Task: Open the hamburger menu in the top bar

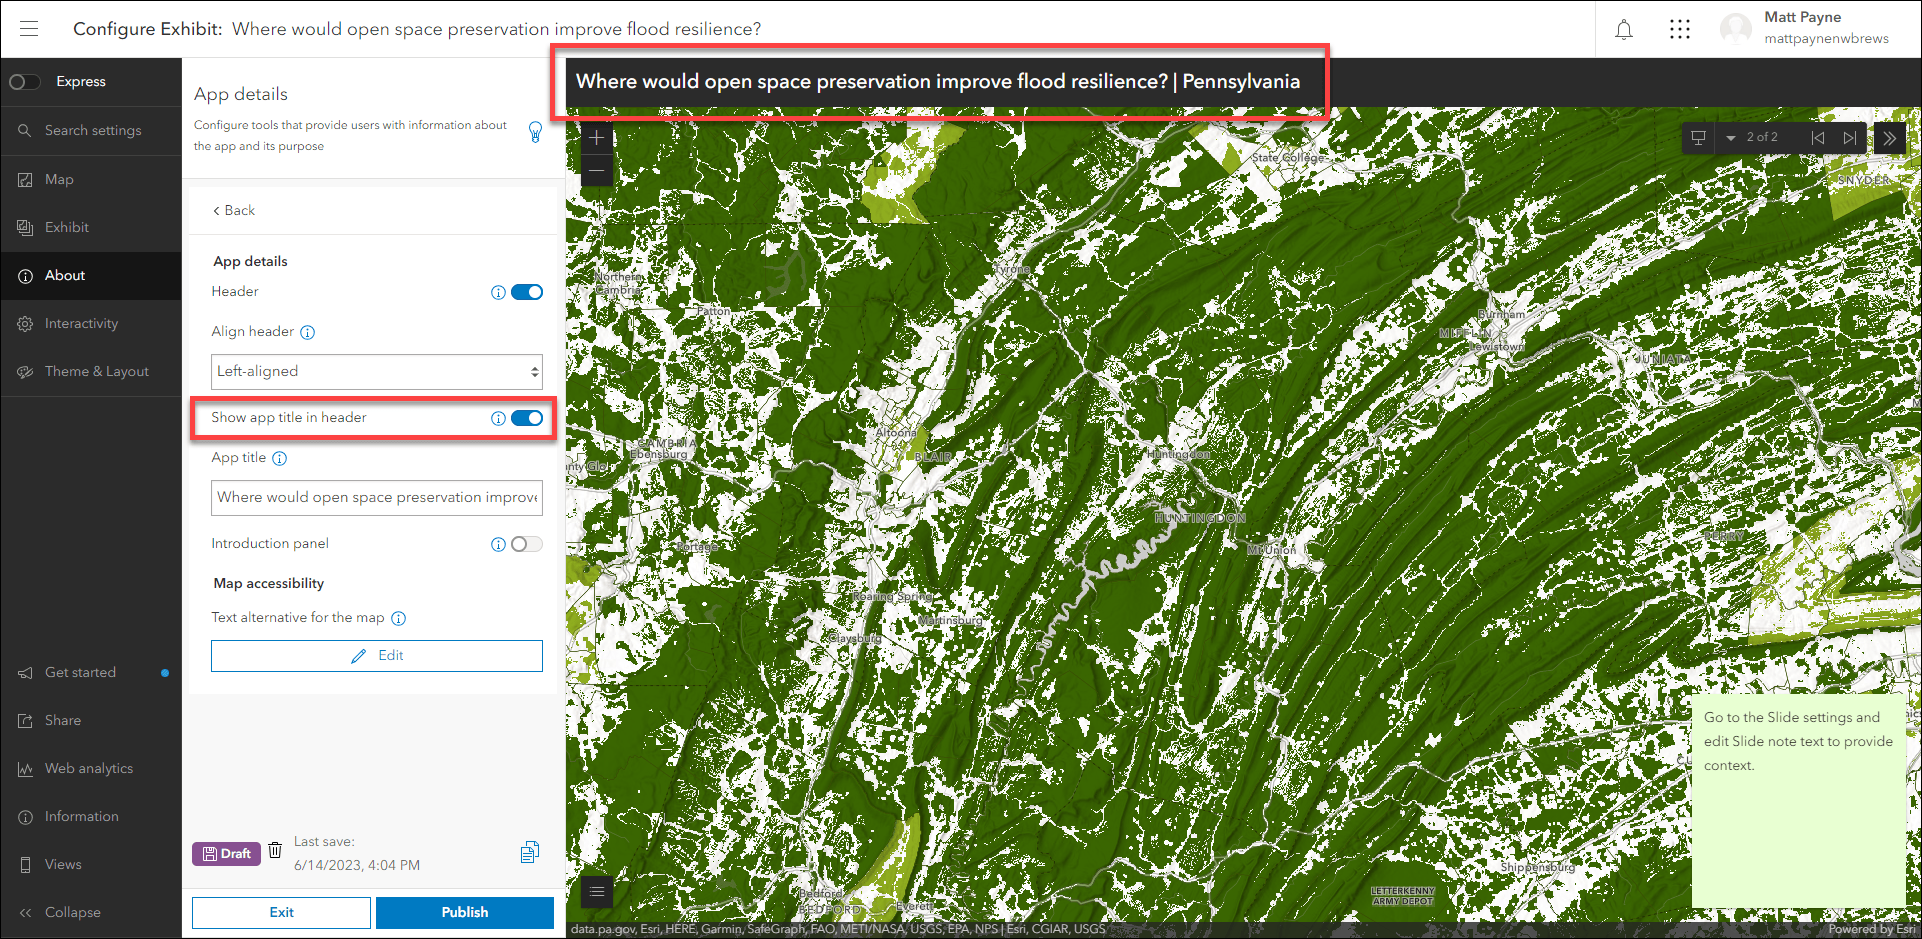Action: pos(29,29)
